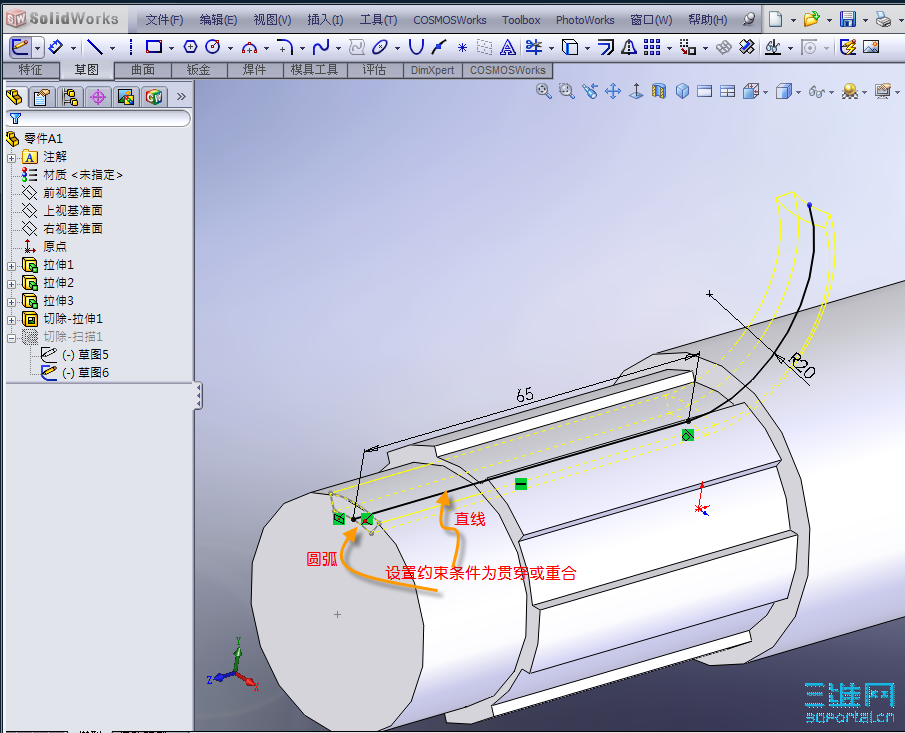Select the sketch Text tool
Viewport: 905px width, 733px height.
[x=507, y=47]
